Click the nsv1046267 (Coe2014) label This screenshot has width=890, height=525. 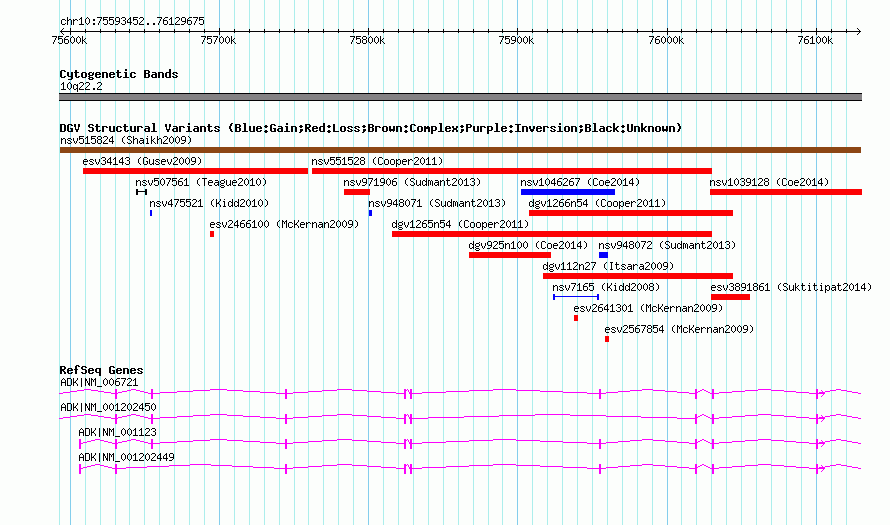coord(580,182)
